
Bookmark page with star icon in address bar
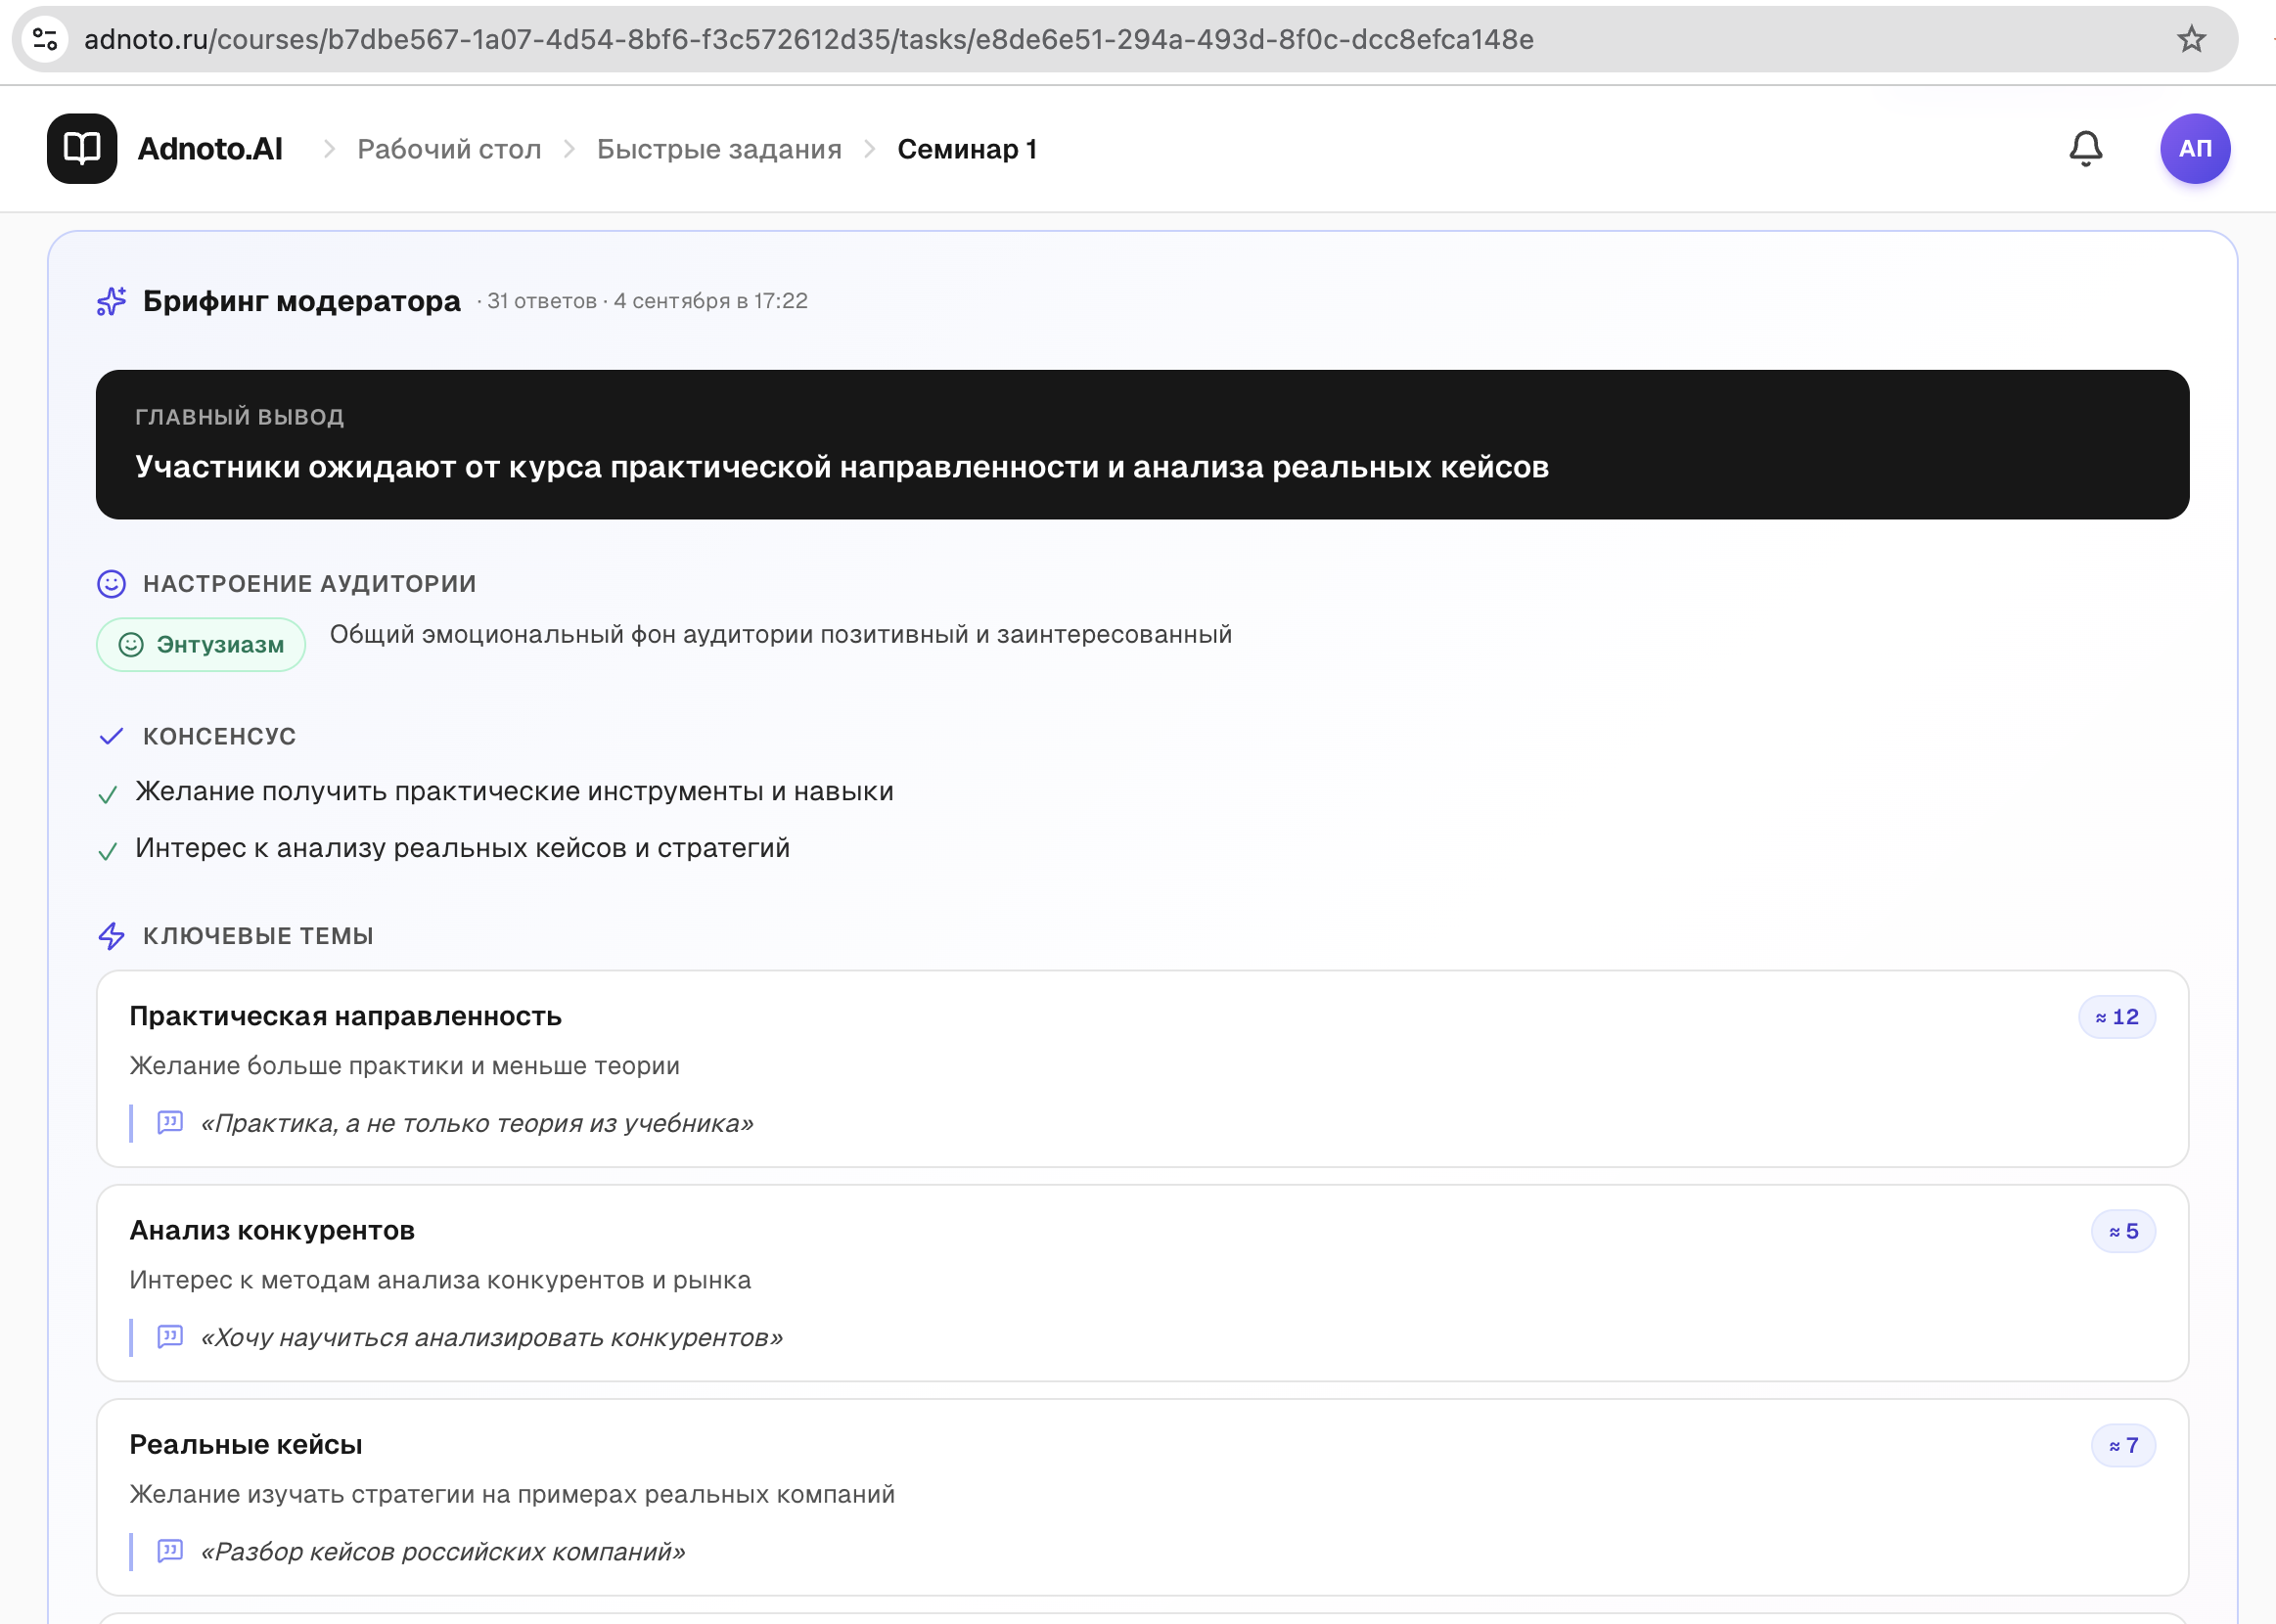pos(2190,39)
